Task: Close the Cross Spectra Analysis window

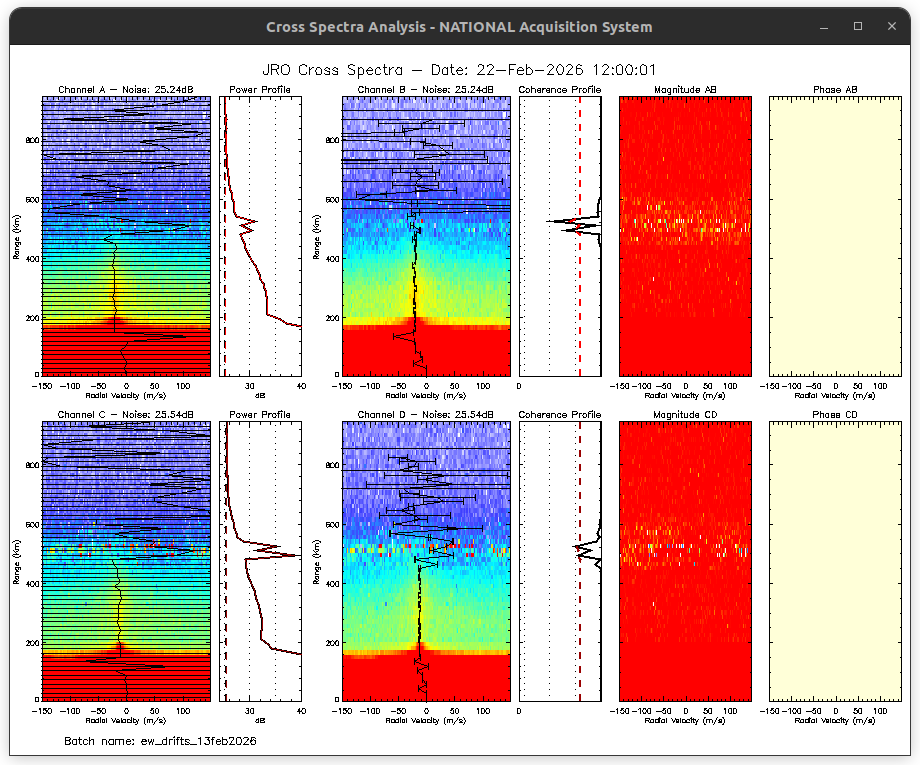Action: 891,26
